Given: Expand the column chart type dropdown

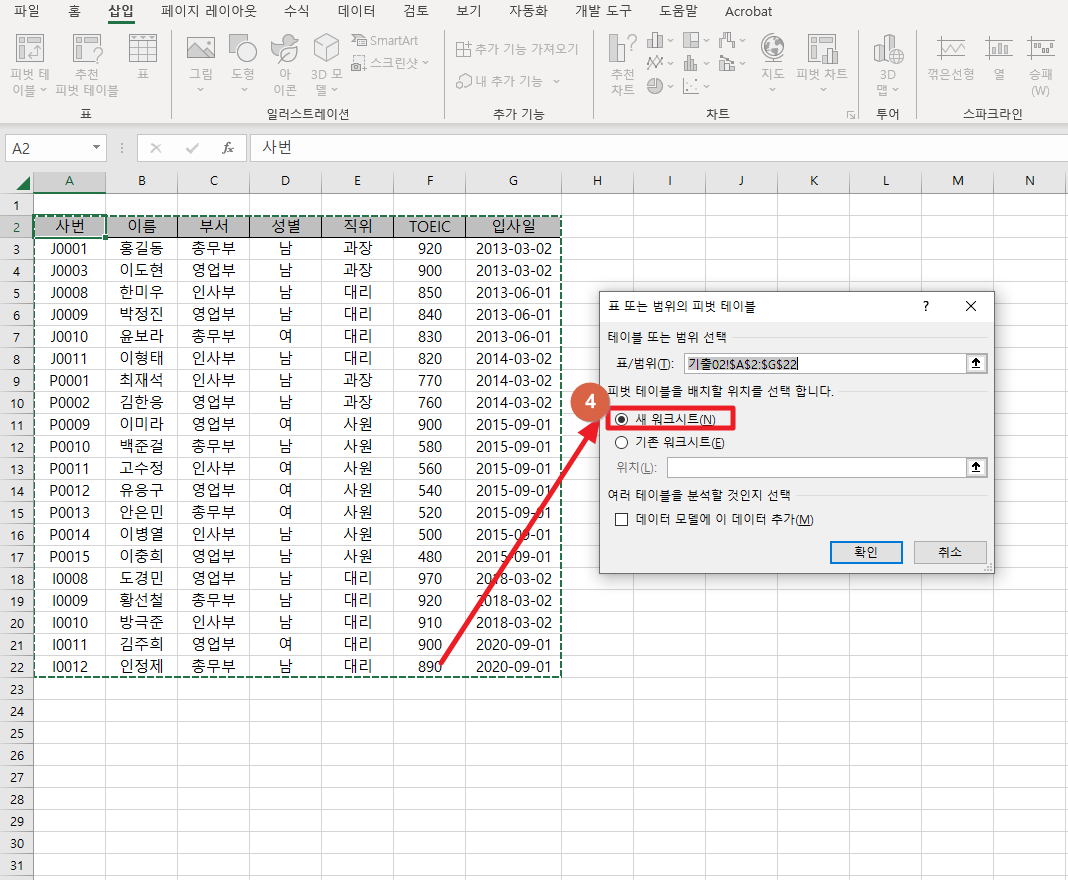Looking at the screenshot, I should 671,40.
